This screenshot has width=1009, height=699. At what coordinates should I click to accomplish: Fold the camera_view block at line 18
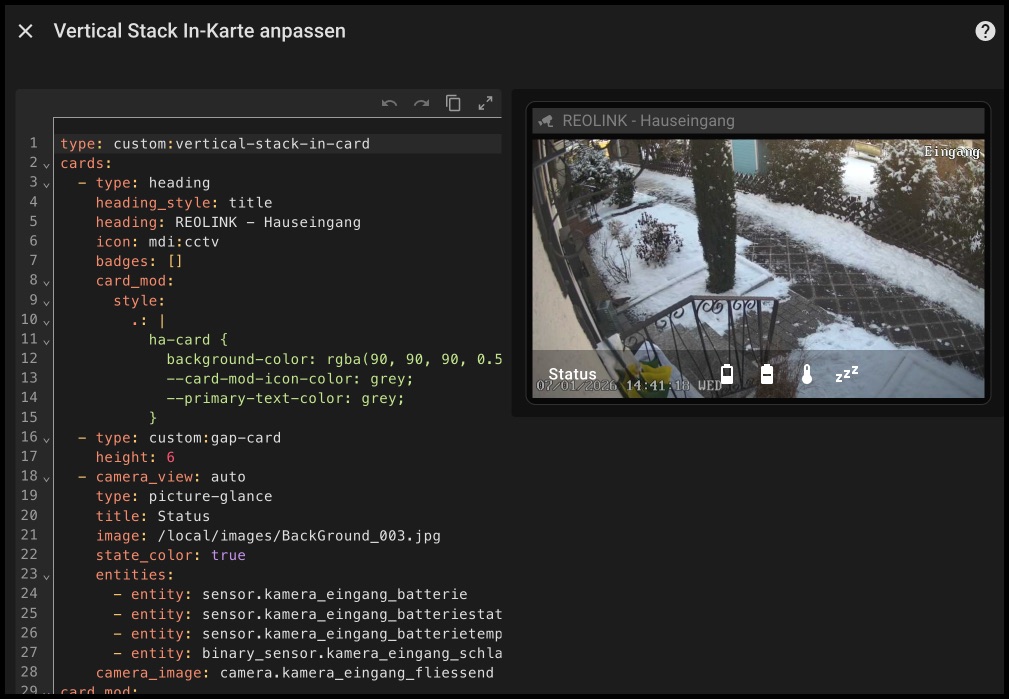47,478
